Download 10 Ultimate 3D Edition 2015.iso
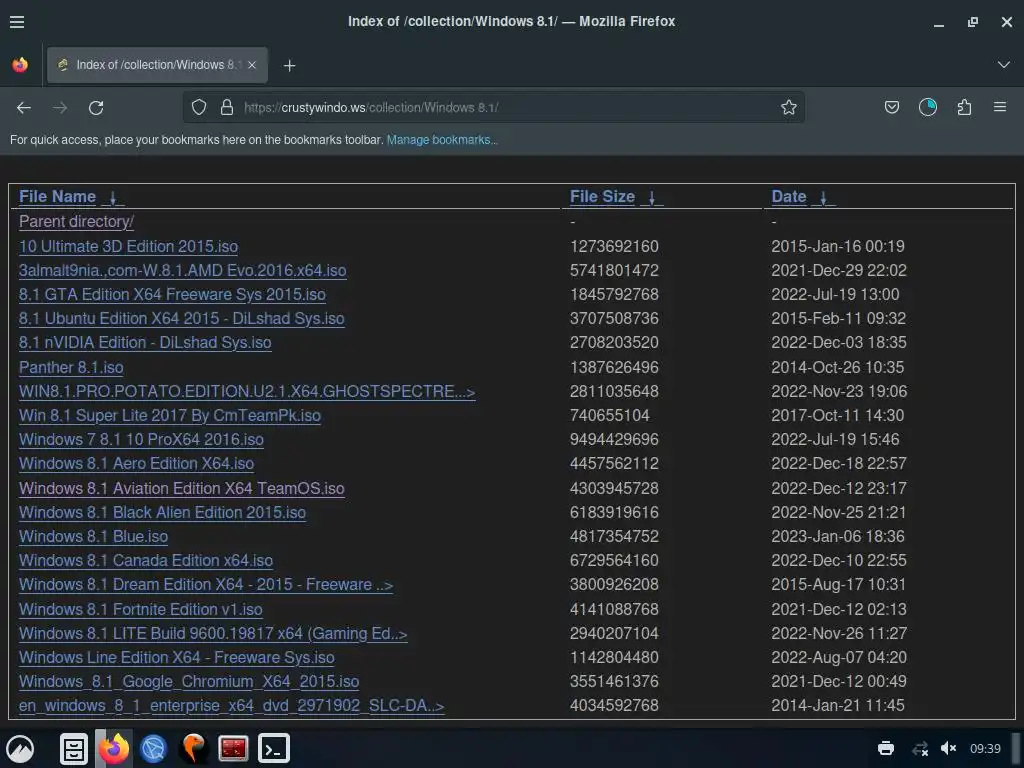The height and width of the screenshot is (768, 1024). pyautogui.click(x=129, y=246)
